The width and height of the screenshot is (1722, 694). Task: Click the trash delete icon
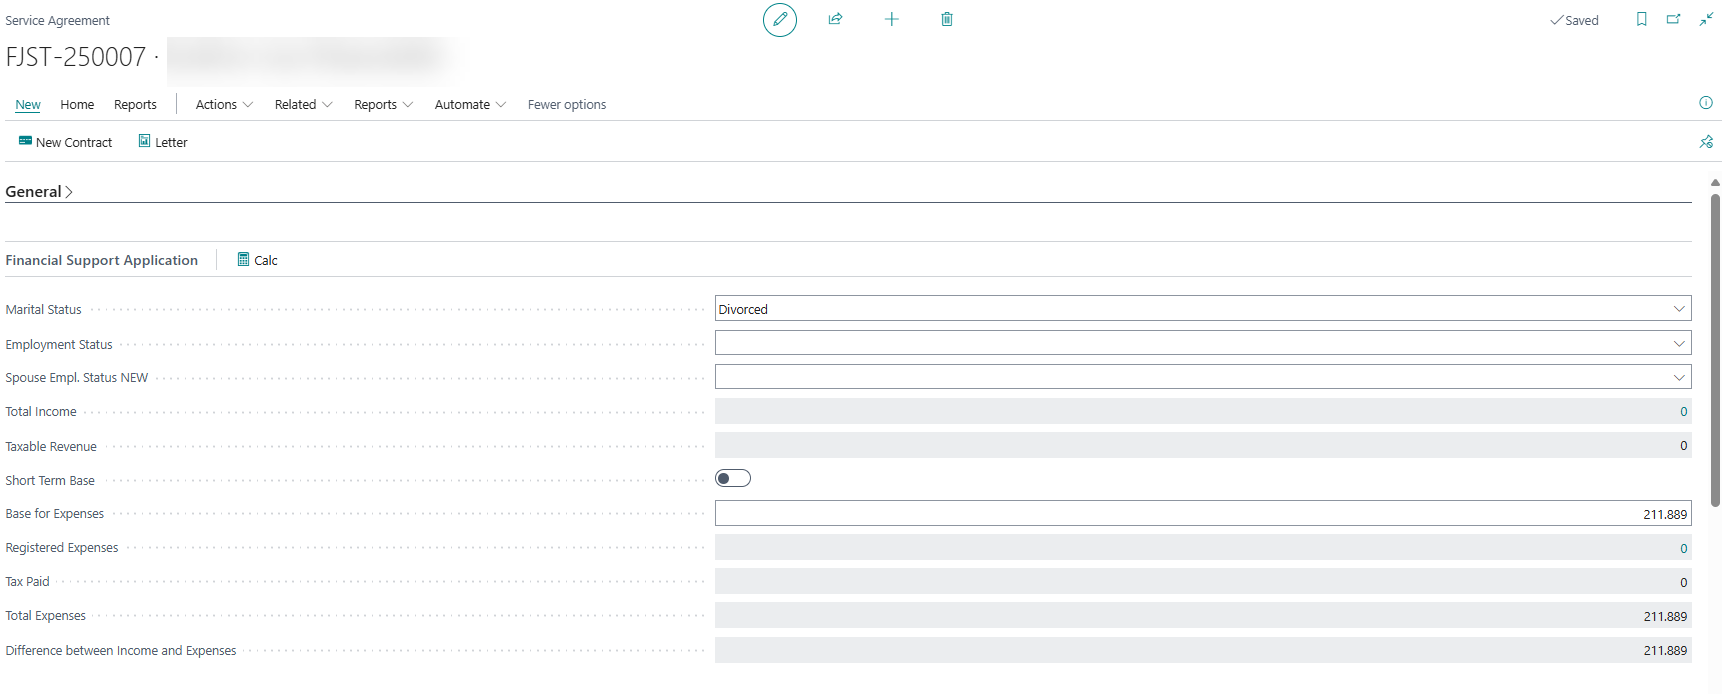point(946,19)
